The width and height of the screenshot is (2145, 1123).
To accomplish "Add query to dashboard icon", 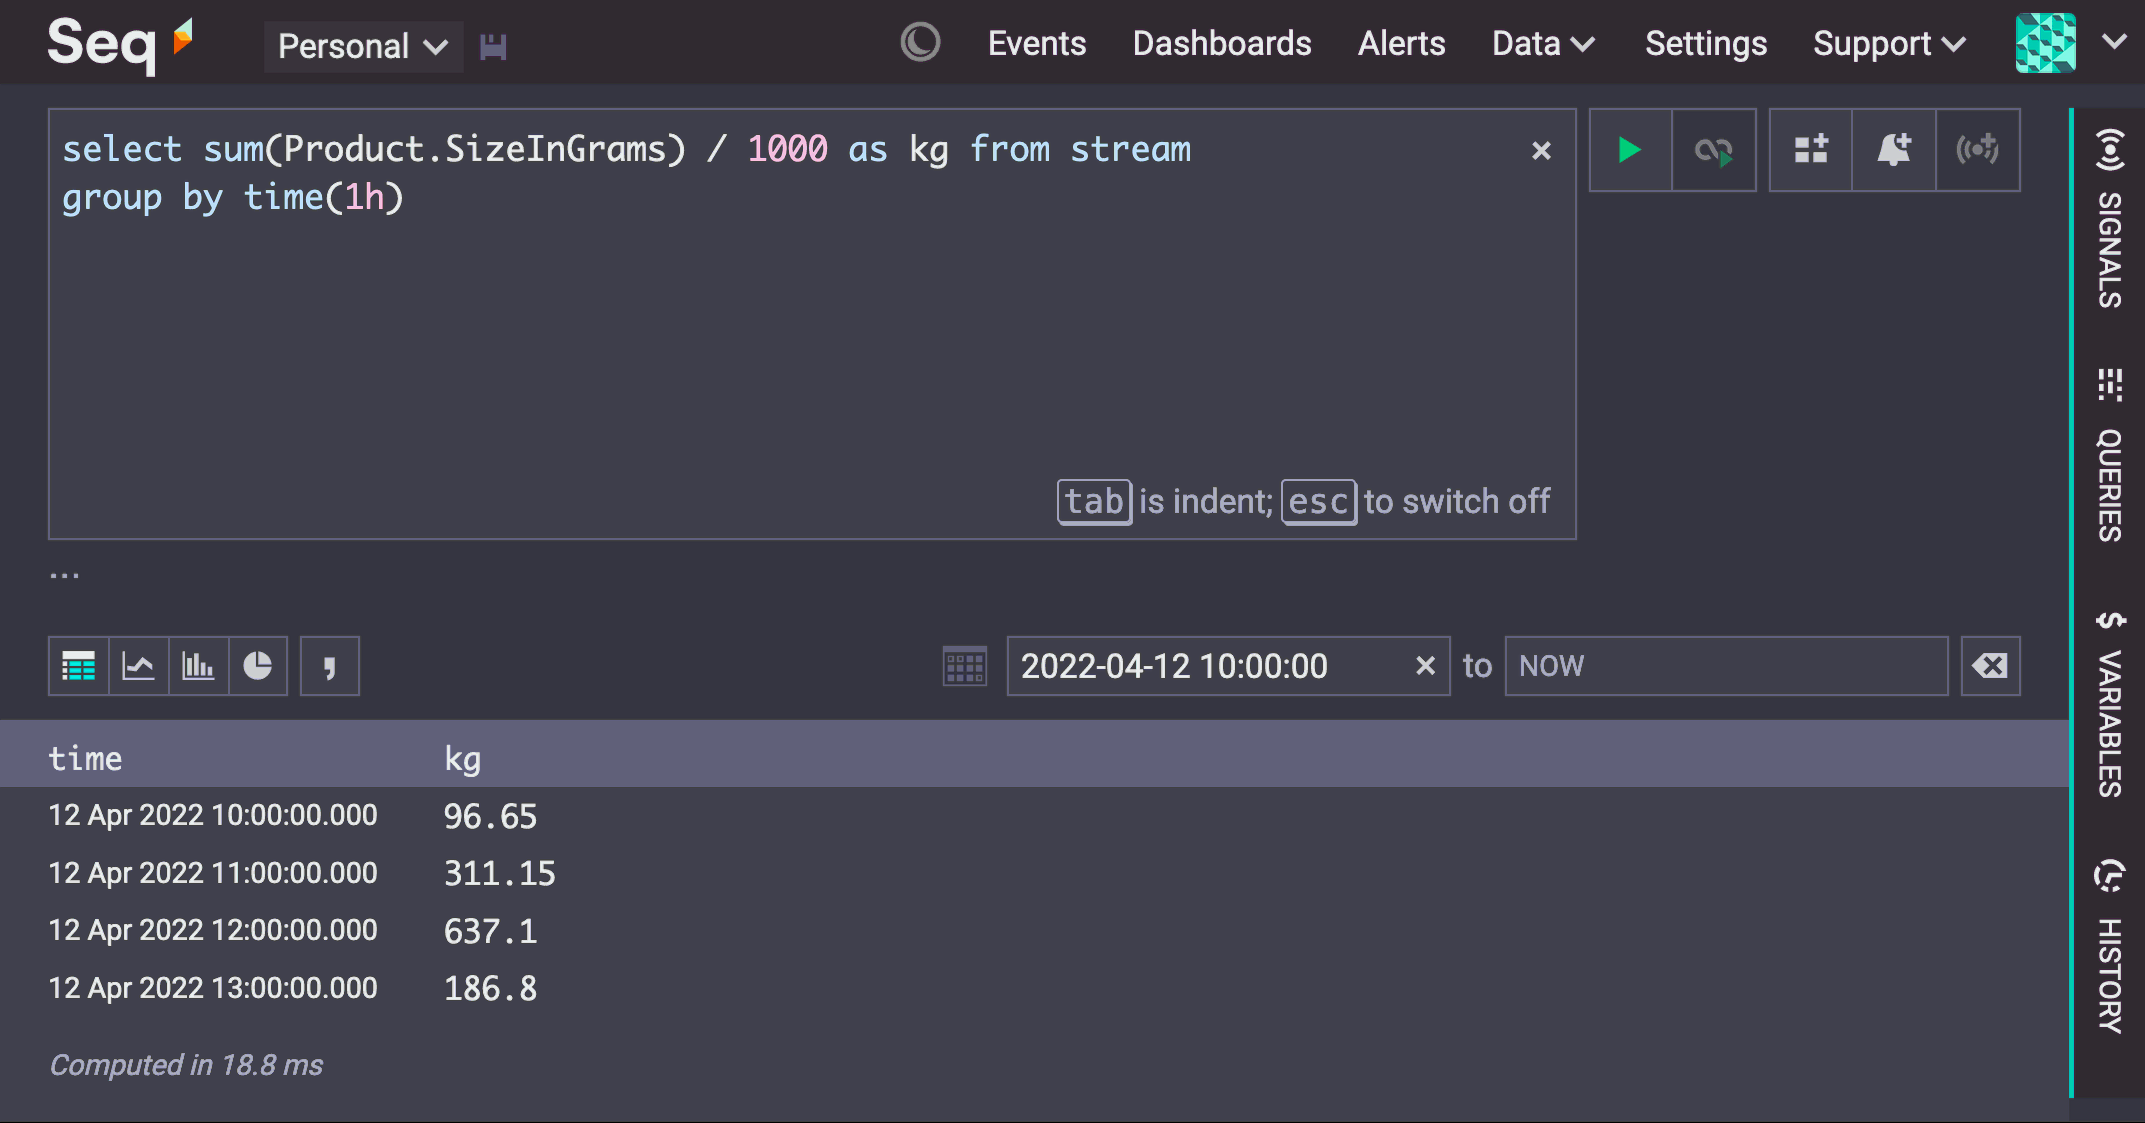I will point(1811,150).
